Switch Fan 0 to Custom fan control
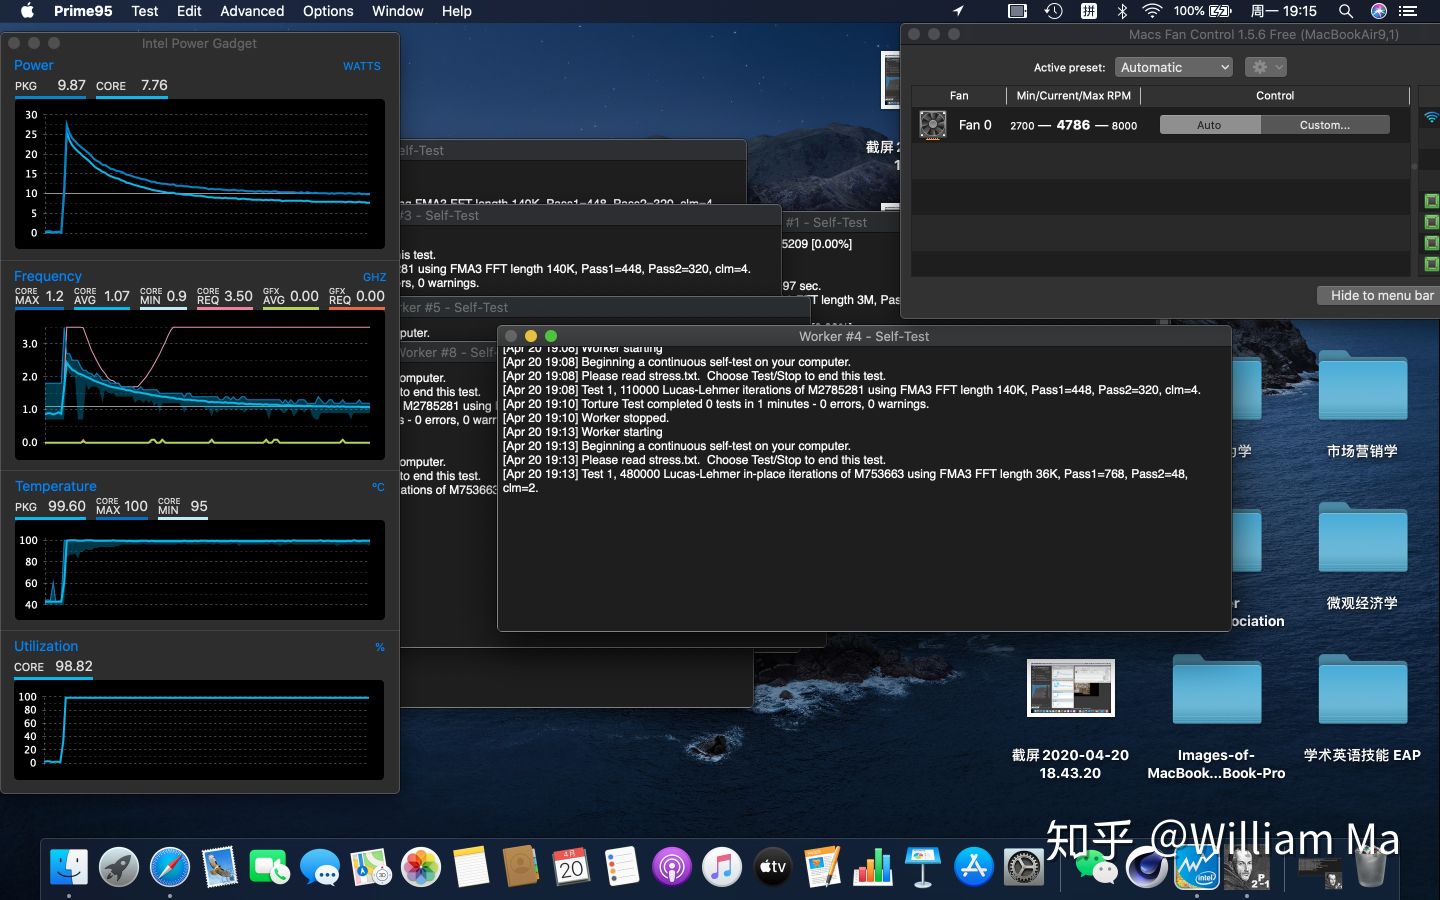The image size is (1440, 900). pyautogui.click(x=1326, y=124)
